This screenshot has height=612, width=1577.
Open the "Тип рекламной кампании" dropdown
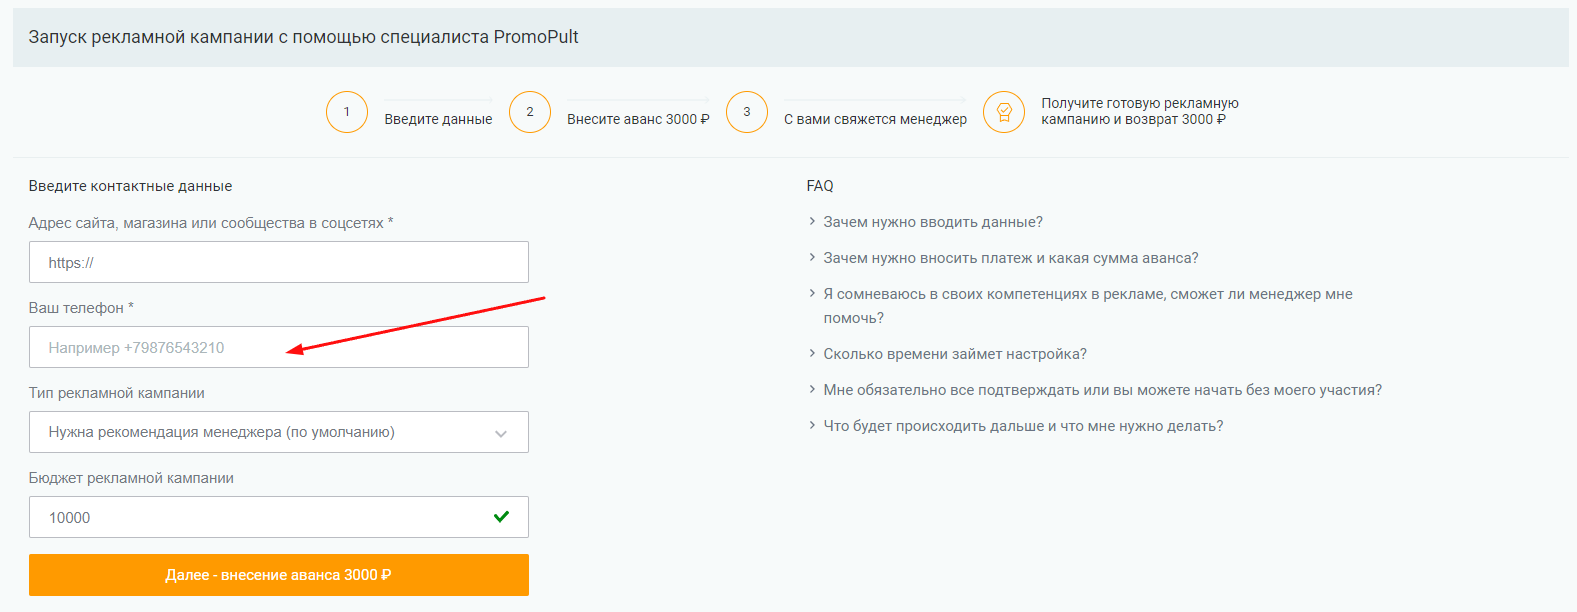(x=278, y=432)
